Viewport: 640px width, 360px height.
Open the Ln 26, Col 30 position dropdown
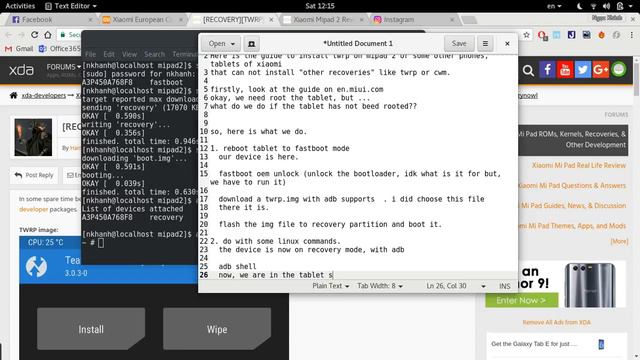(x=456, y=286)
